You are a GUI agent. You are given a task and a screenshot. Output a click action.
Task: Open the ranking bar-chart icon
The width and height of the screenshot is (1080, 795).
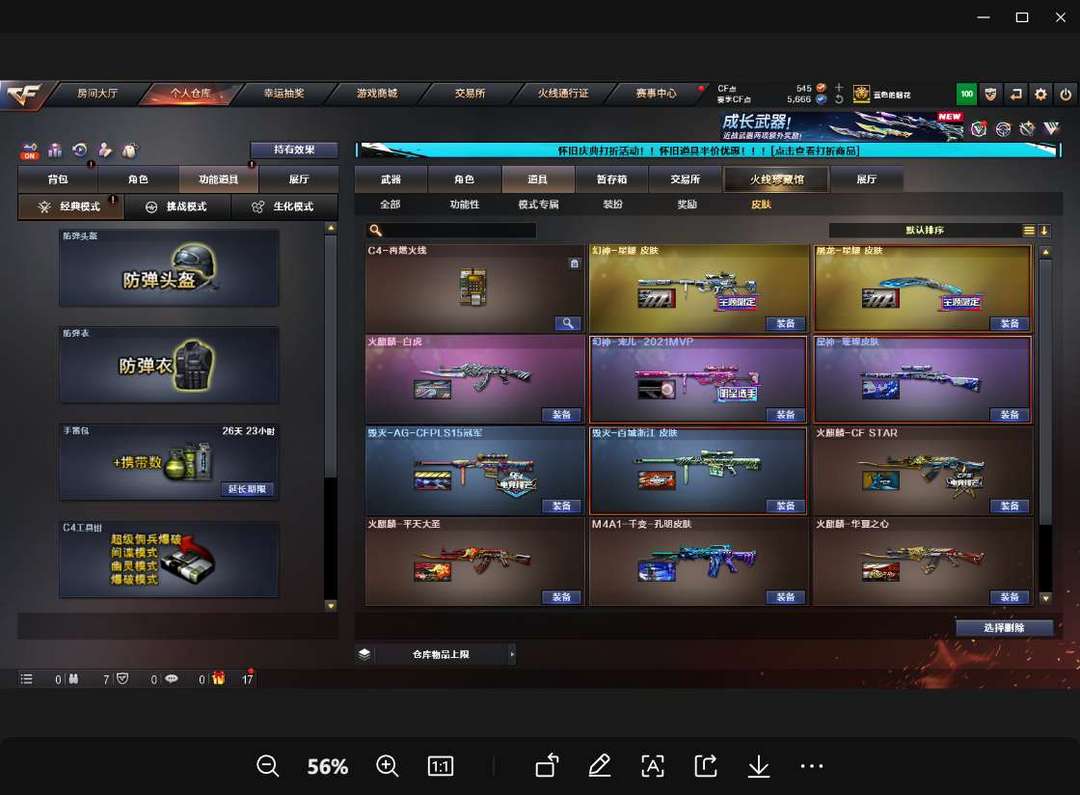[x=55, y=150]
